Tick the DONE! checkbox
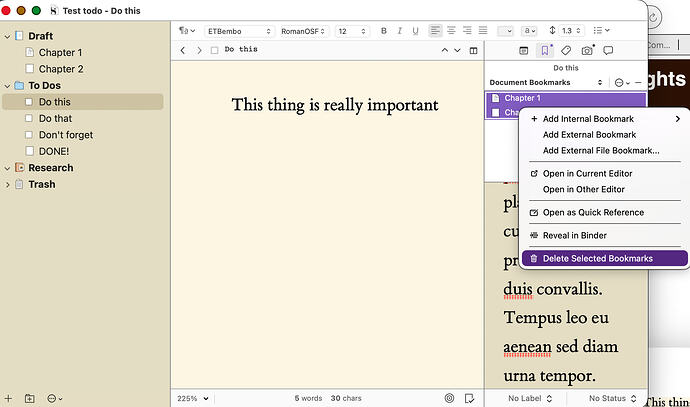690x407 pixels. click(29, 151)
